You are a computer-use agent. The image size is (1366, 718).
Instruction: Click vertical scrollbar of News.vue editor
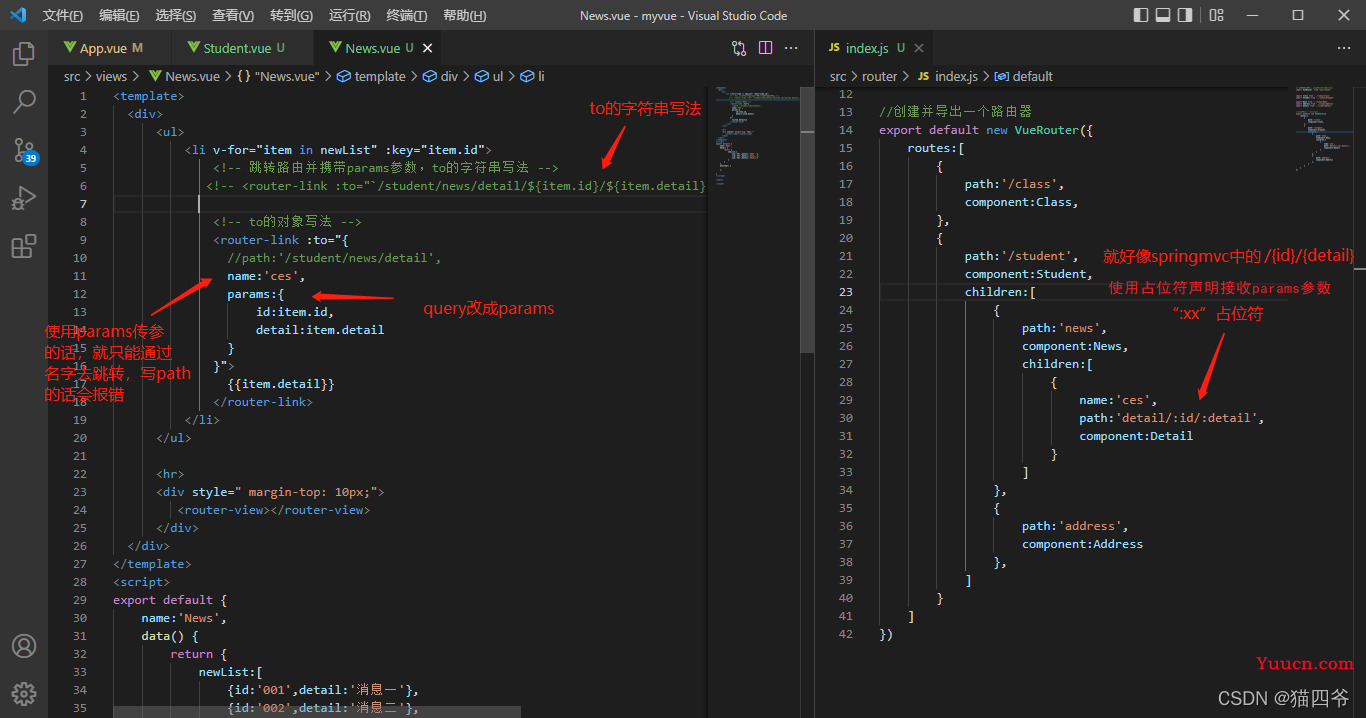(x=808, y=218)
